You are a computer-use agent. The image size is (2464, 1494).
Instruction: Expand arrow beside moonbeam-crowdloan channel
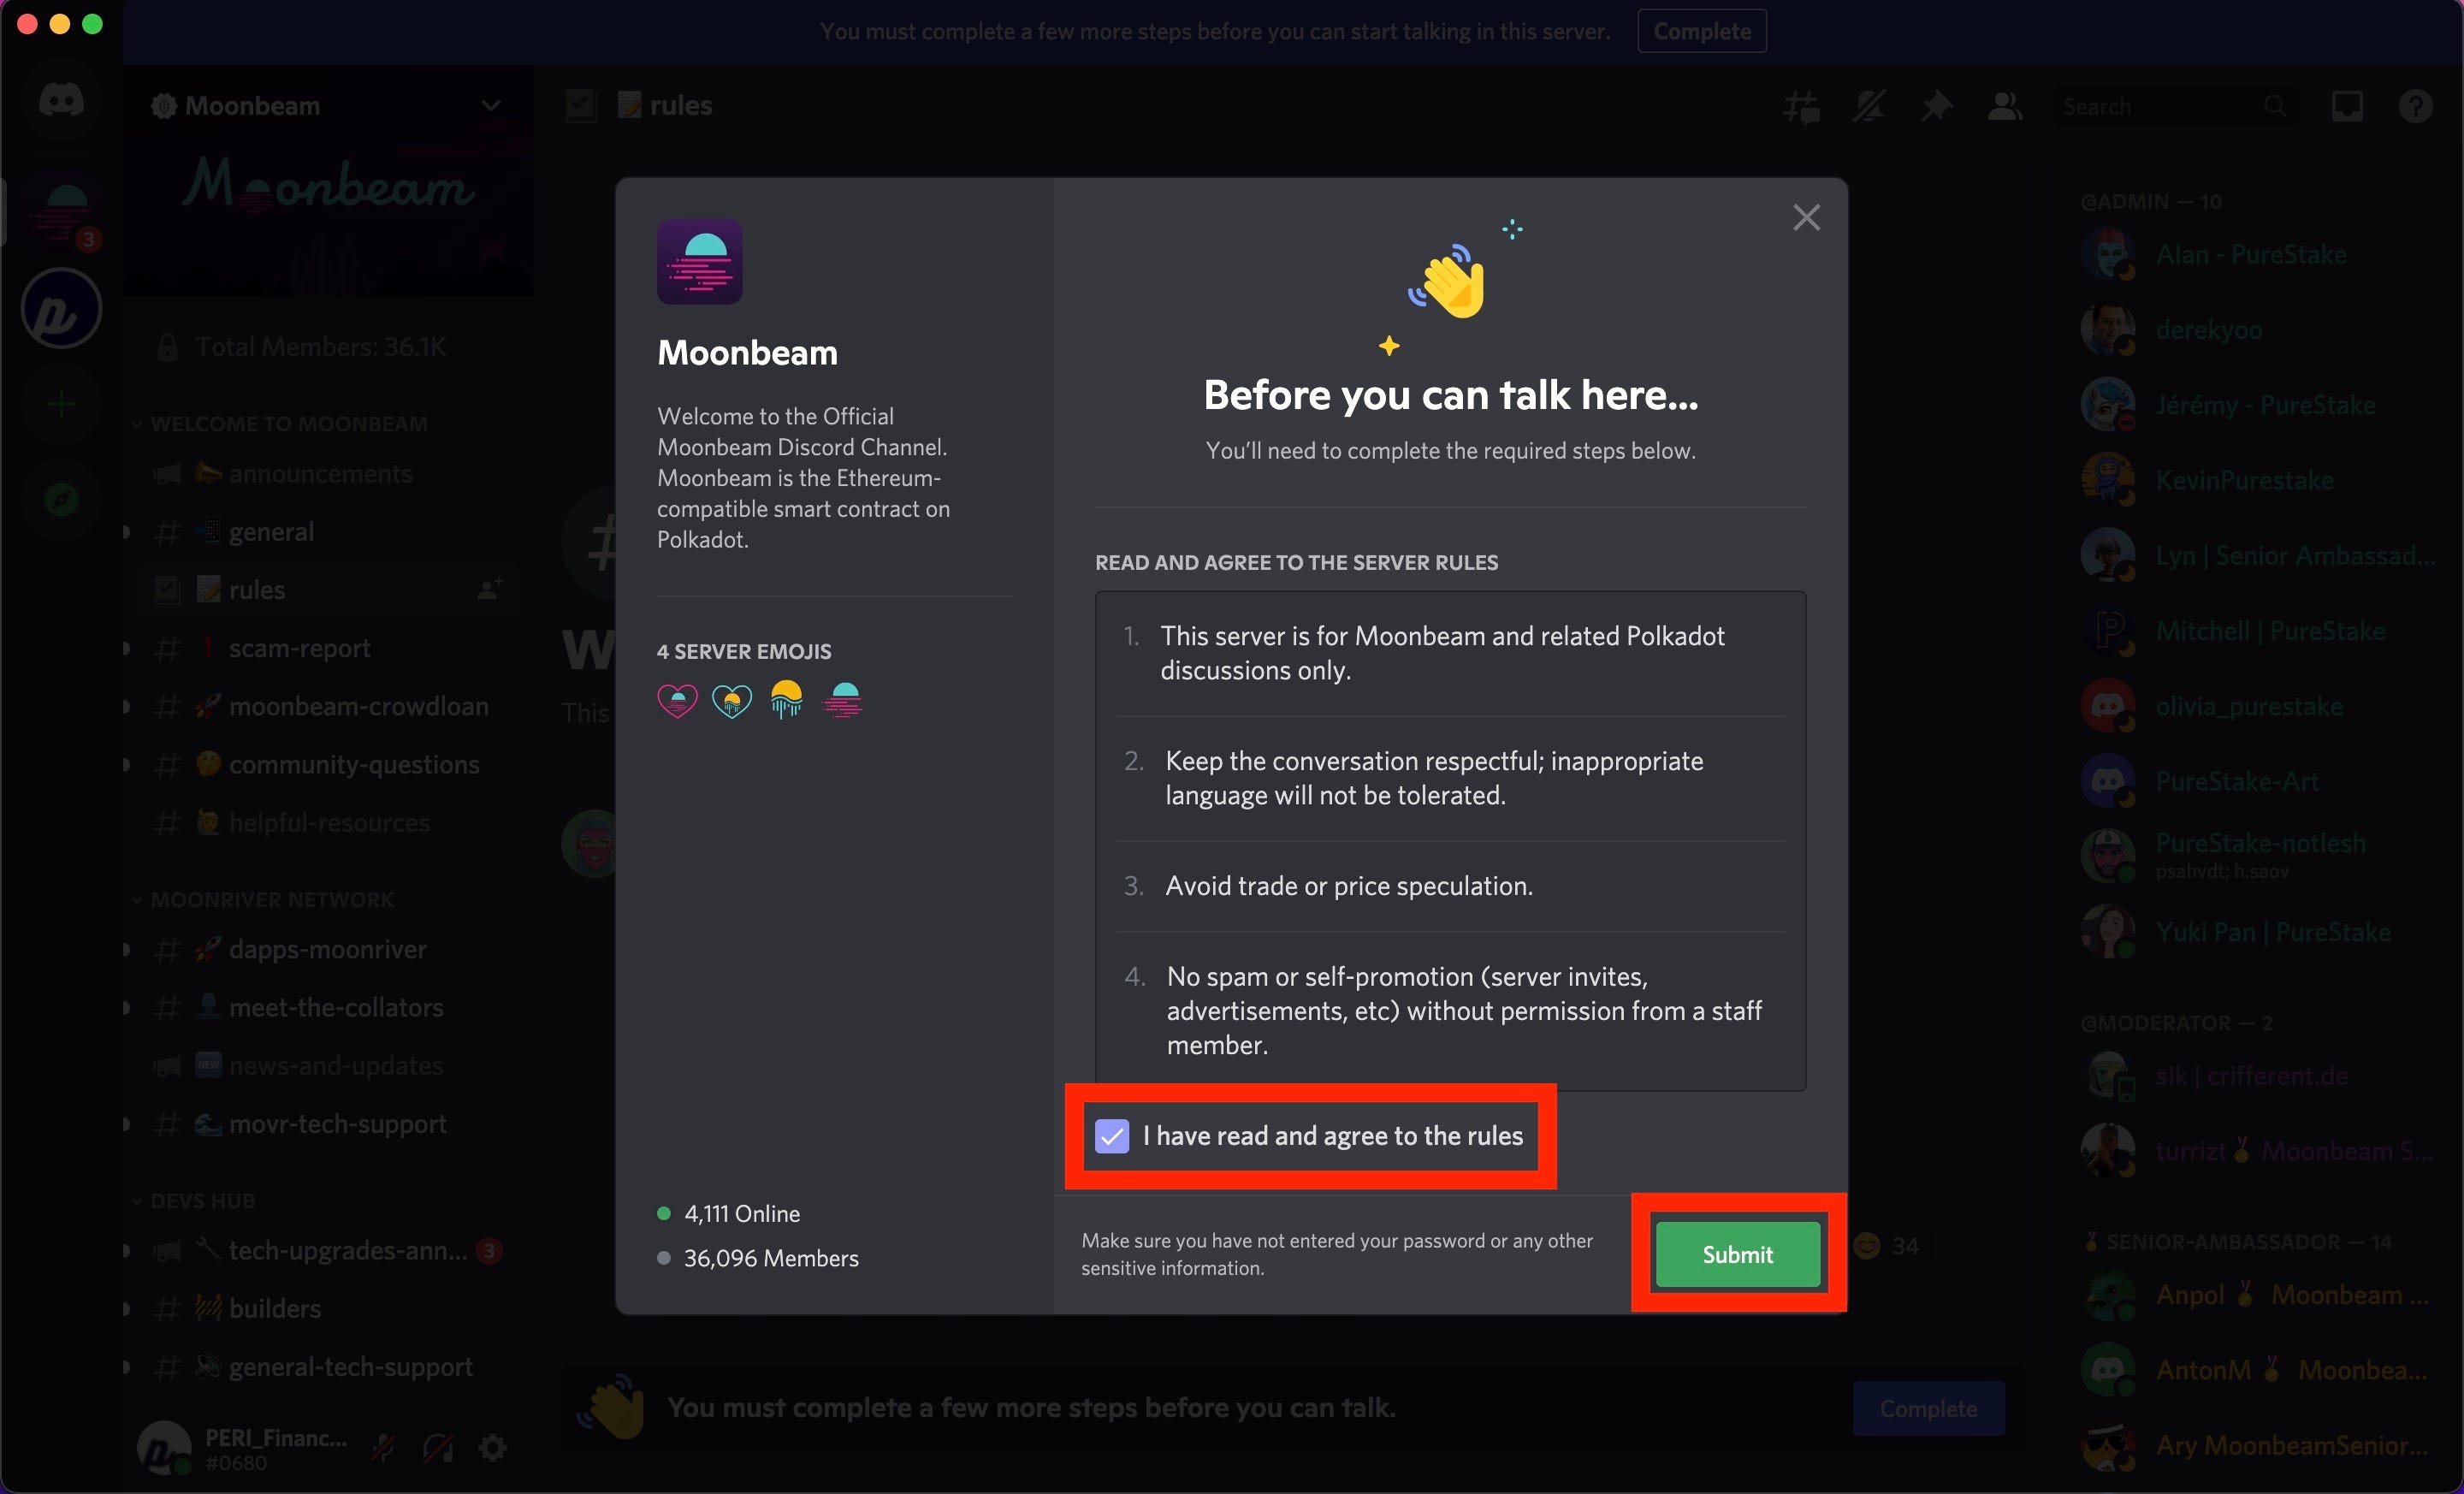coord(127,706)
